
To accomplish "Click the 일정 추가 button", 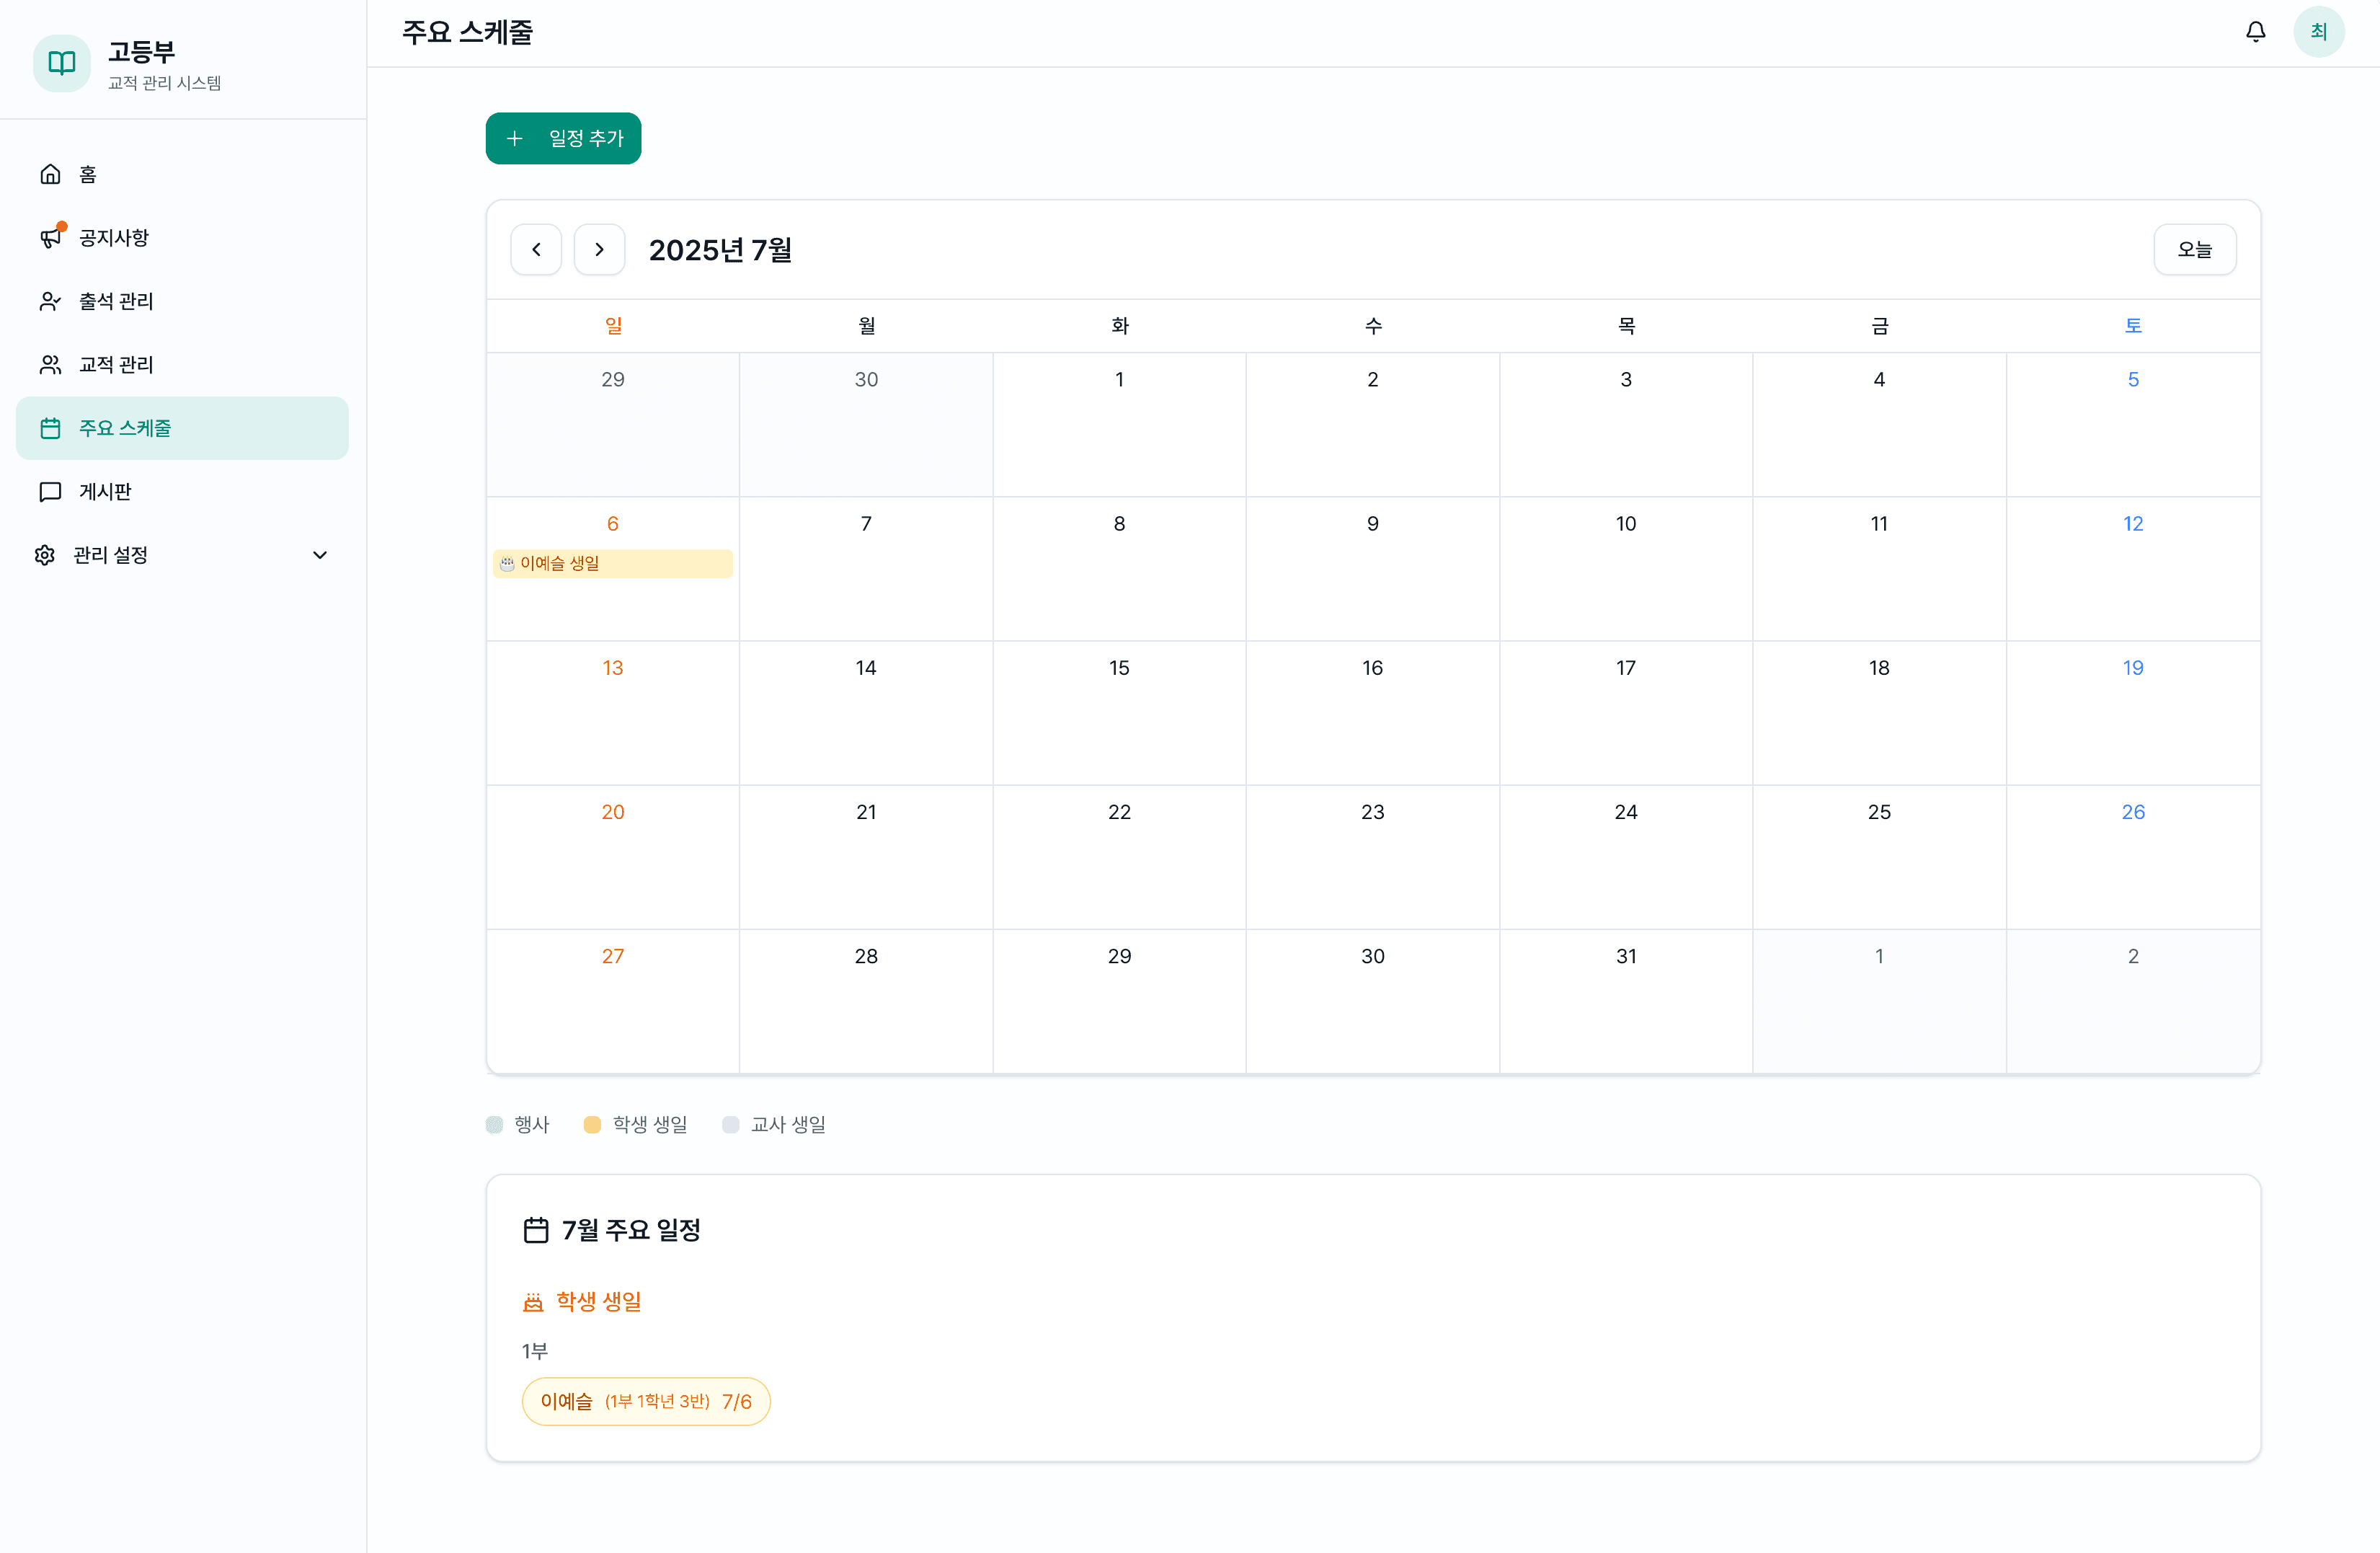I will tap(563, 138).
